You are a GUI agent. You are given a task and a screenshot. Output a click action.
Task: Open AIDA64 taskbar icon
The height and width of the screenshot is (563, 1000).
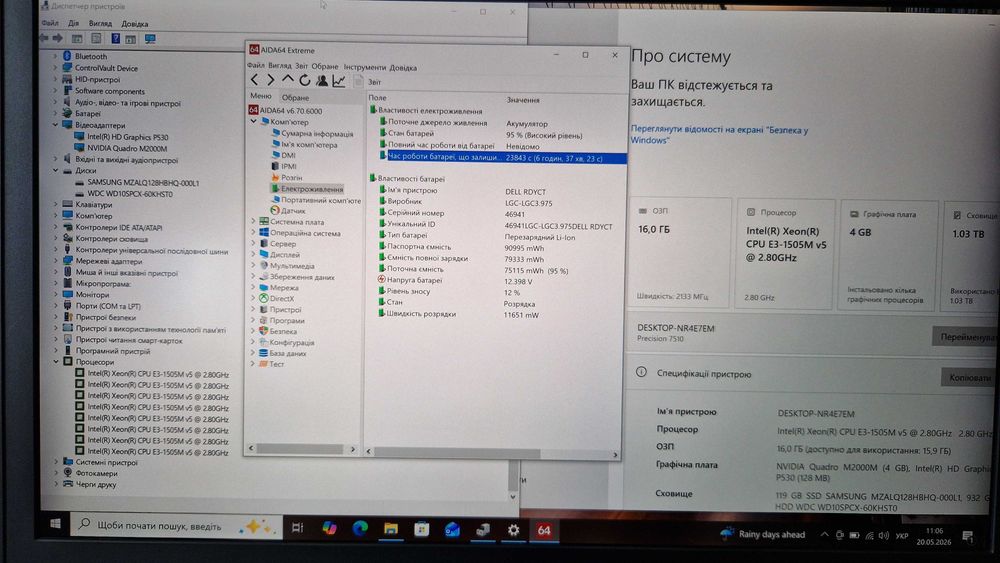(x=544, y=530)
